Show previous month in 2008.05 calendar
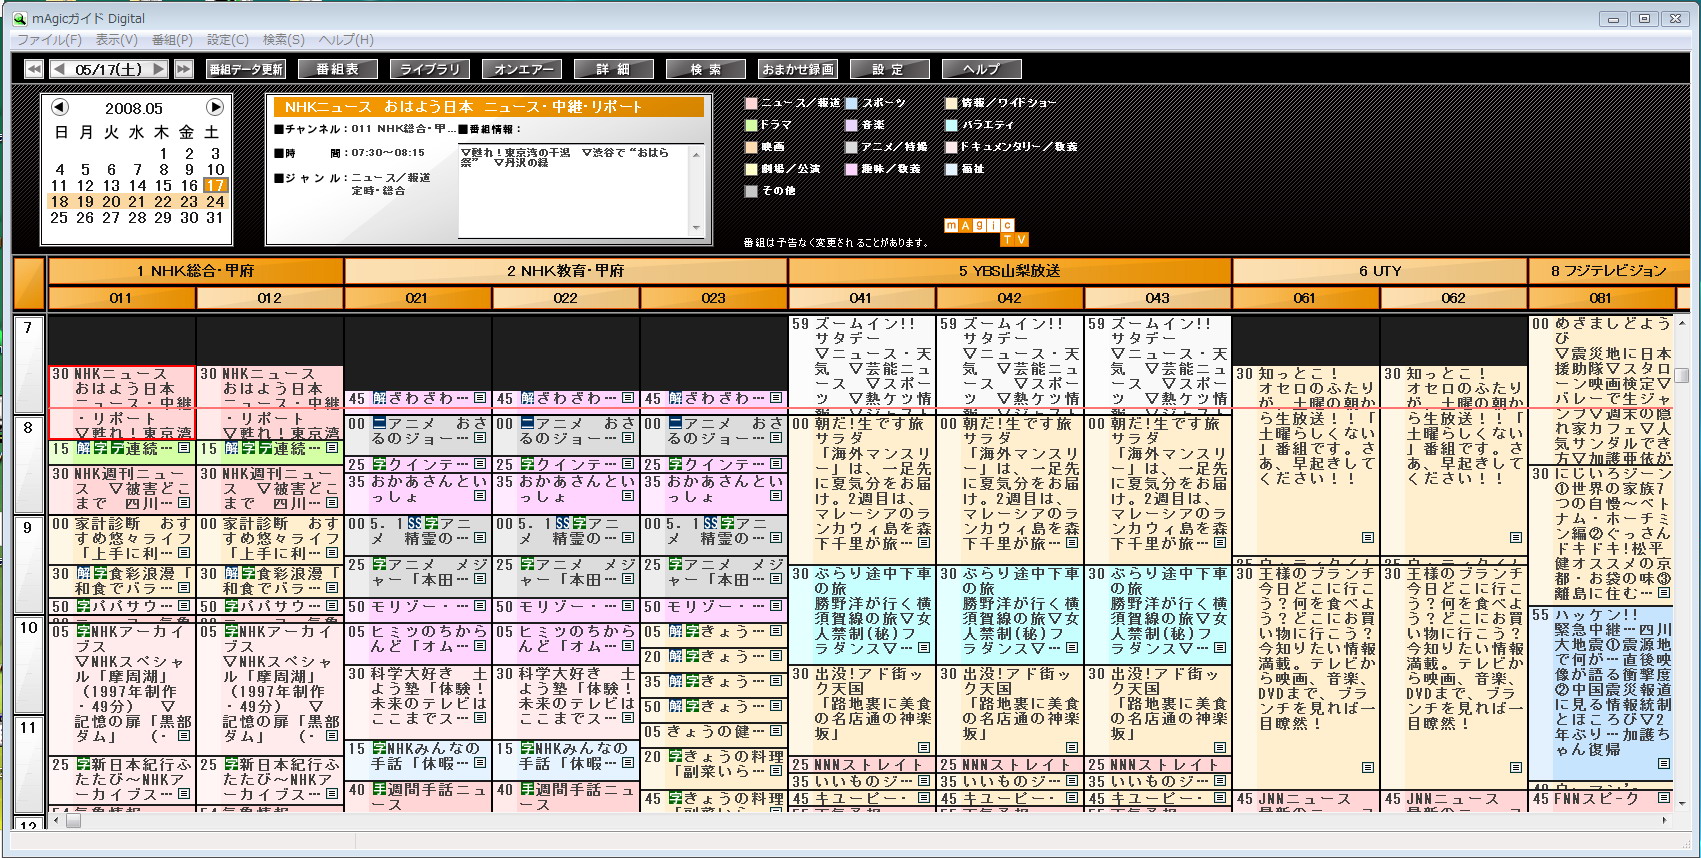The image size is (1701, 858). coord(59,107)
